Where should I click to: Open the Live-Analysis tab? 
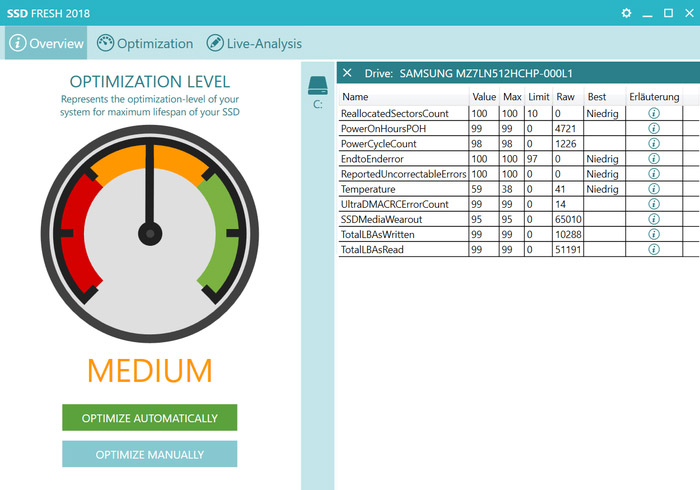click(254, 43)
